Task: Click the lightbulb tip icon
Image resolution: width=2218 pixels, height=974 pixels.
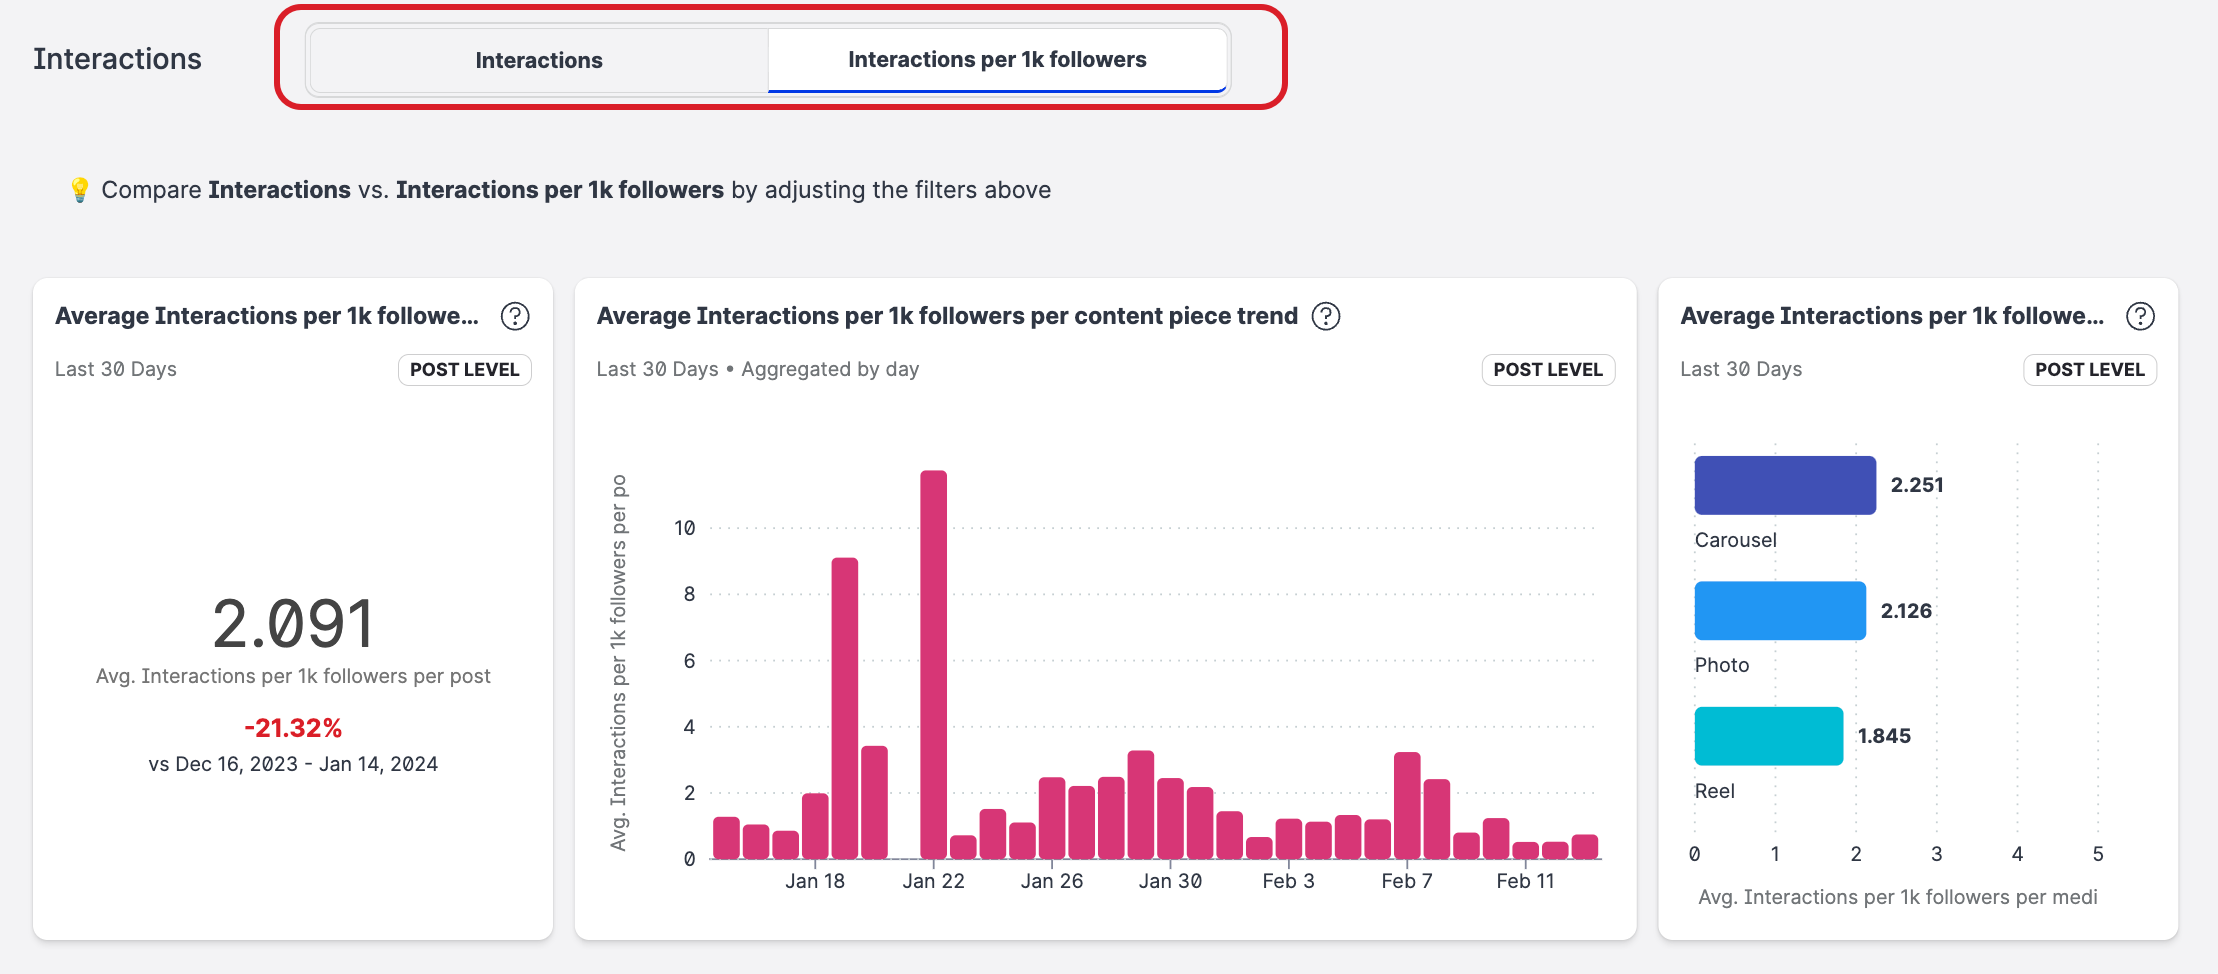Action: [x=79, y=190]
